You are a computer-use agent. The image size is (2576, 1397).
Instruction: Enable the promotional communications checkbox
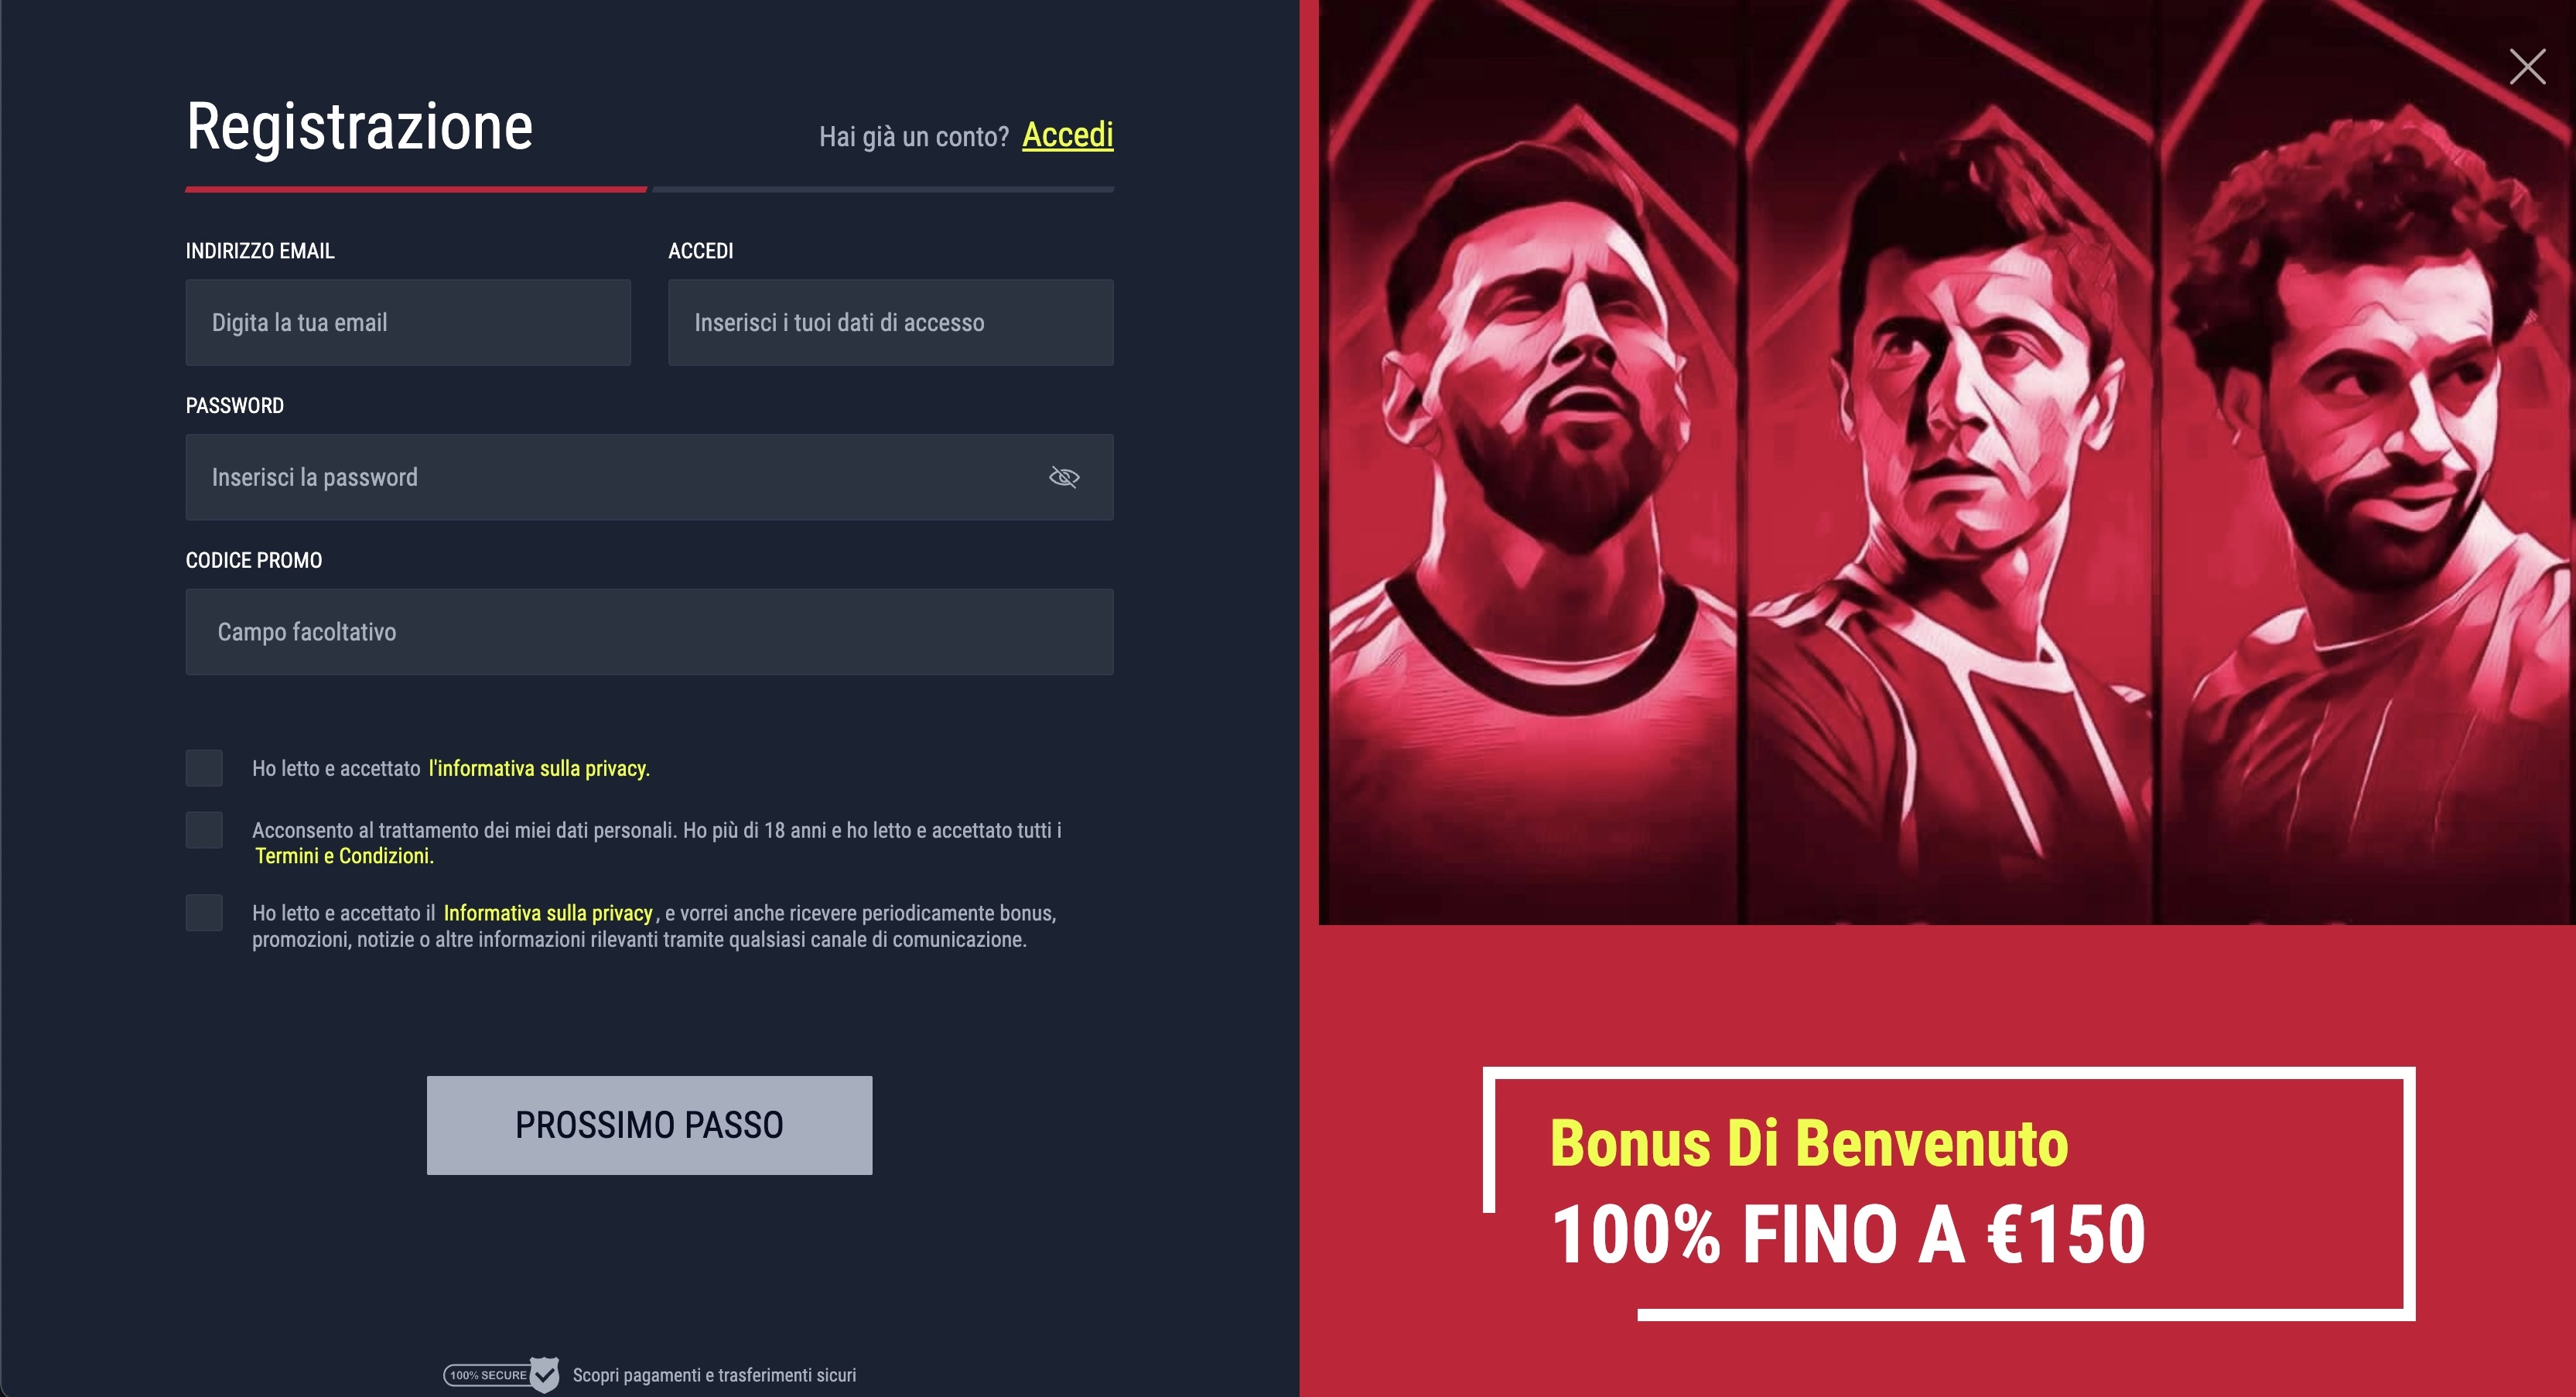point(204,913)
